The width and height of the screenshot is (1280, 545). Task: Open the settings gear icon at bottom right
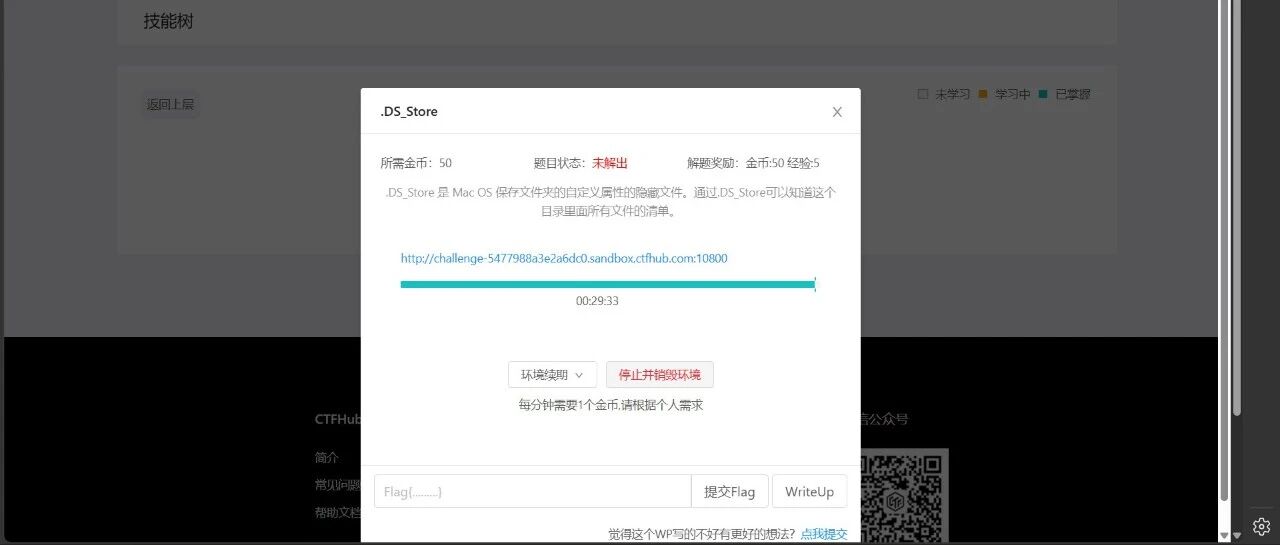[1261, 526]
